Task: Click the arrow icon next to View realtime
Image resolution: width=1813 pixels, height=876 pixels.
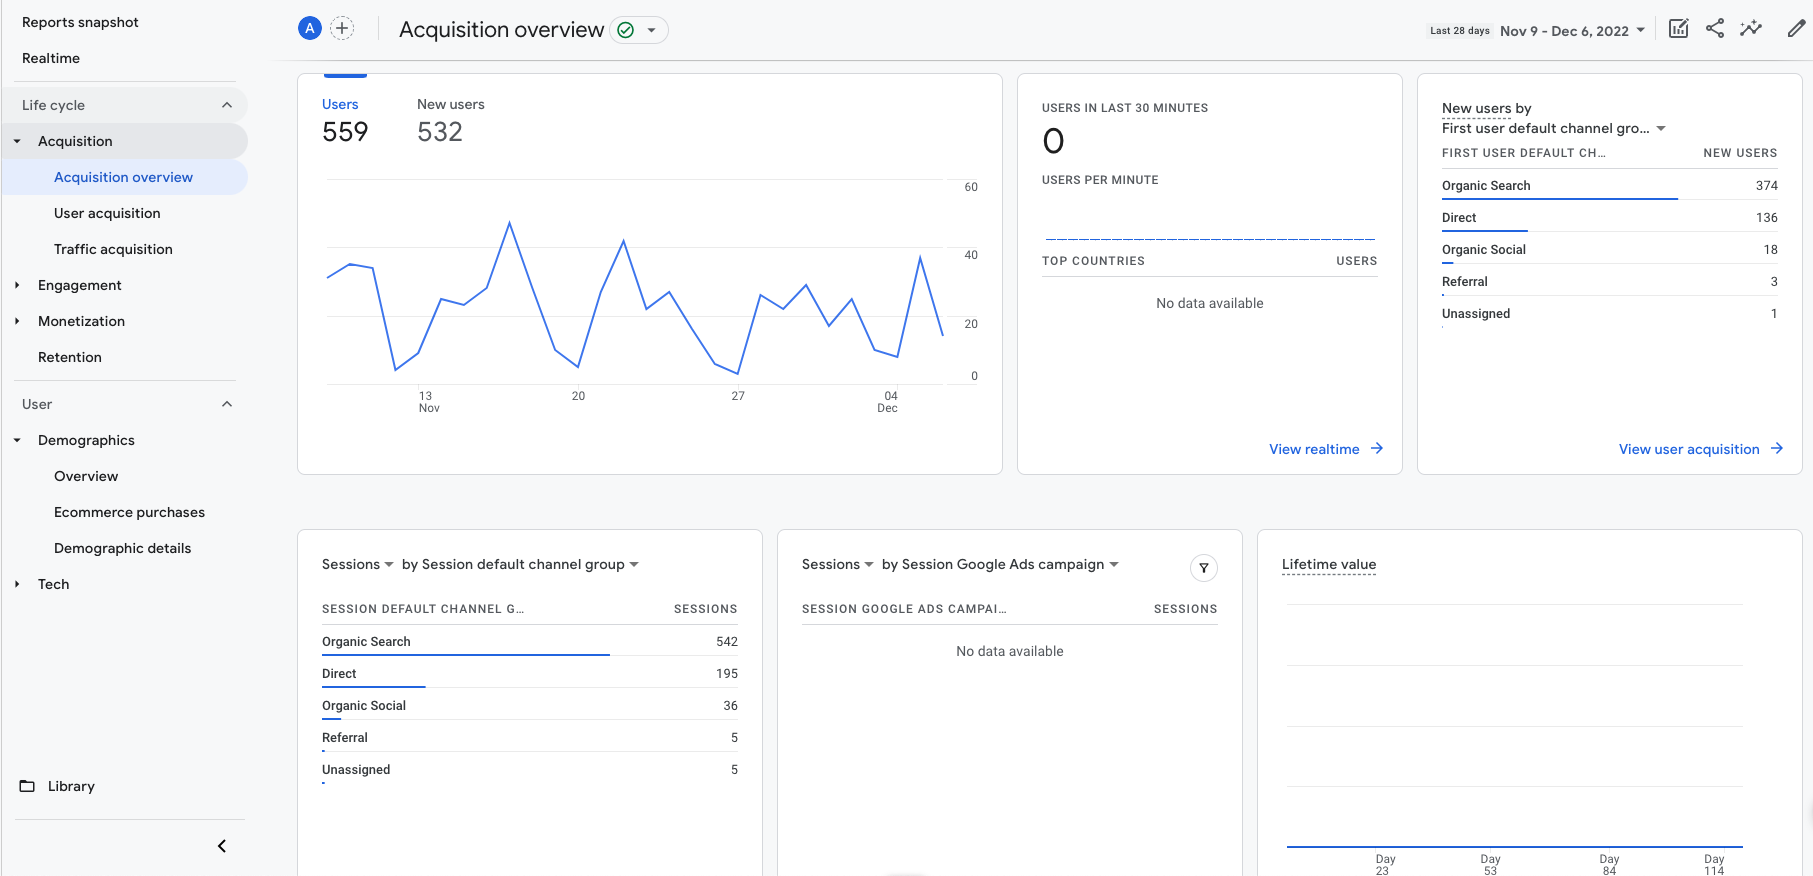Action: [1377, 448]
